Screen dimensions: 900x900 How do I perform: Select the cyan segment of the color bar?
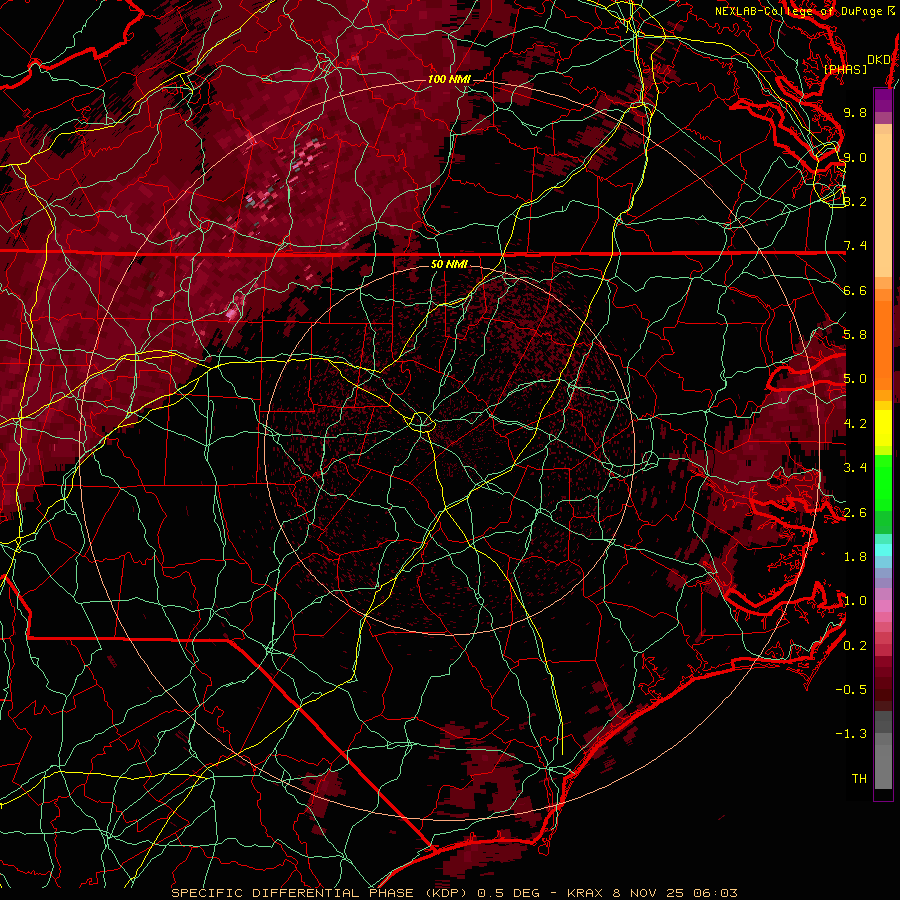pyautogui.click(x=884, y=550)
